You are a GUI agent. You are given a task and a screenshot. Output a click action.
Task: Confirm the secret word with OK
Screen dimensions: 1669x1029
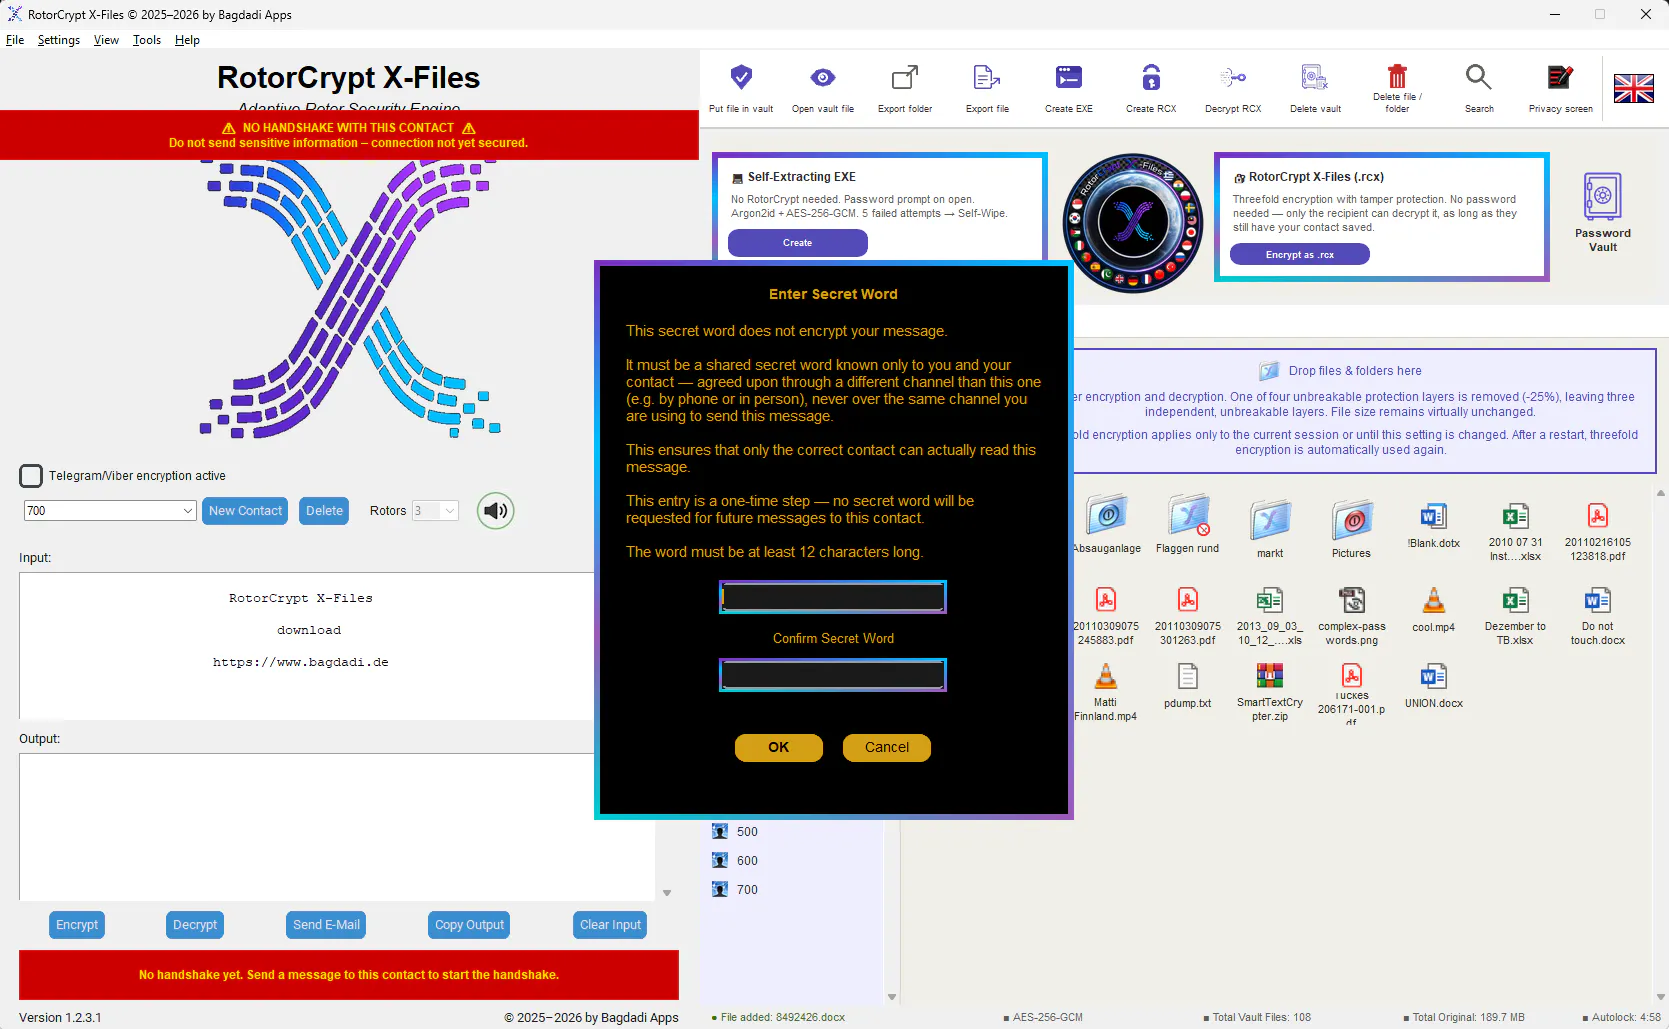click(779, 748)
